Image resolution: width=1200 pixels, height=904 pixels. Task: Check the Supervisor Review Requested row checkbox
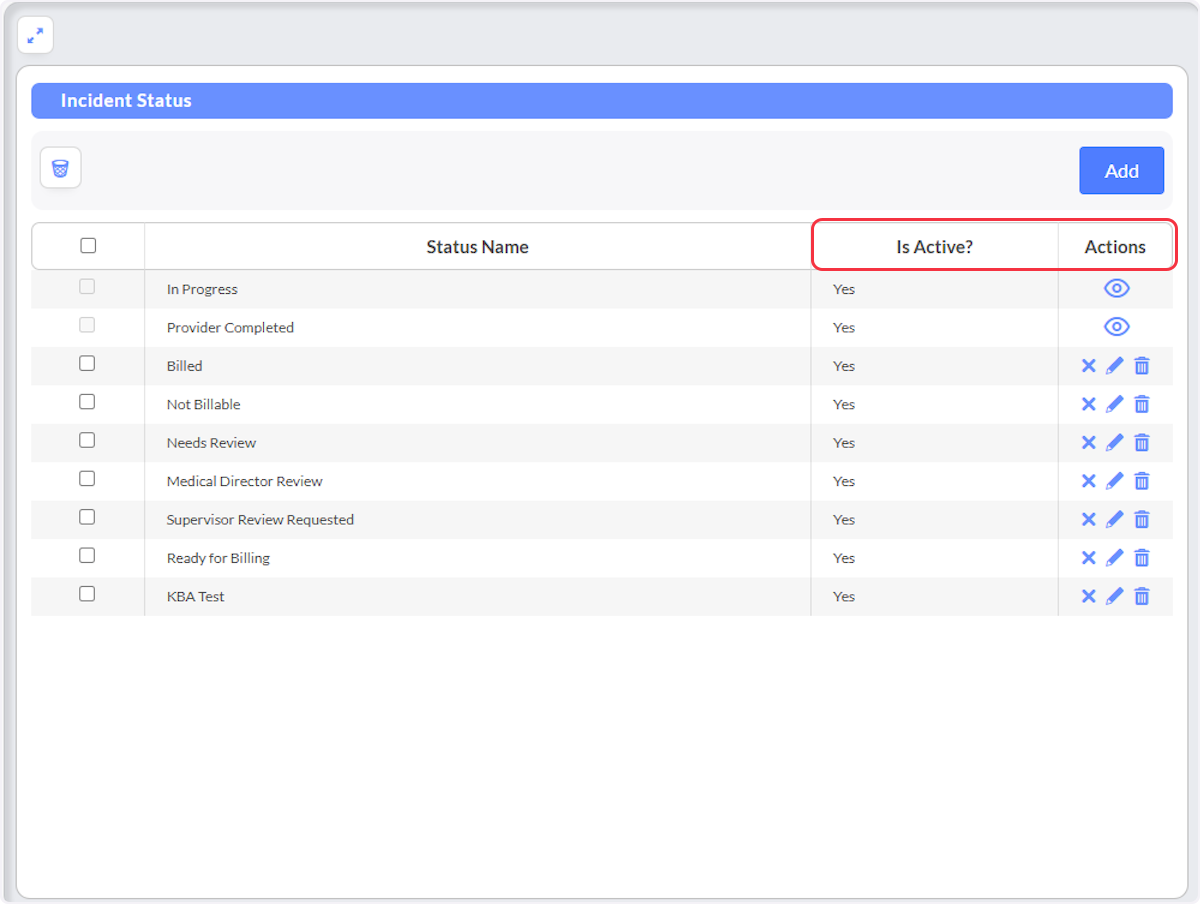pyautogui.click(x=87, y=517)
